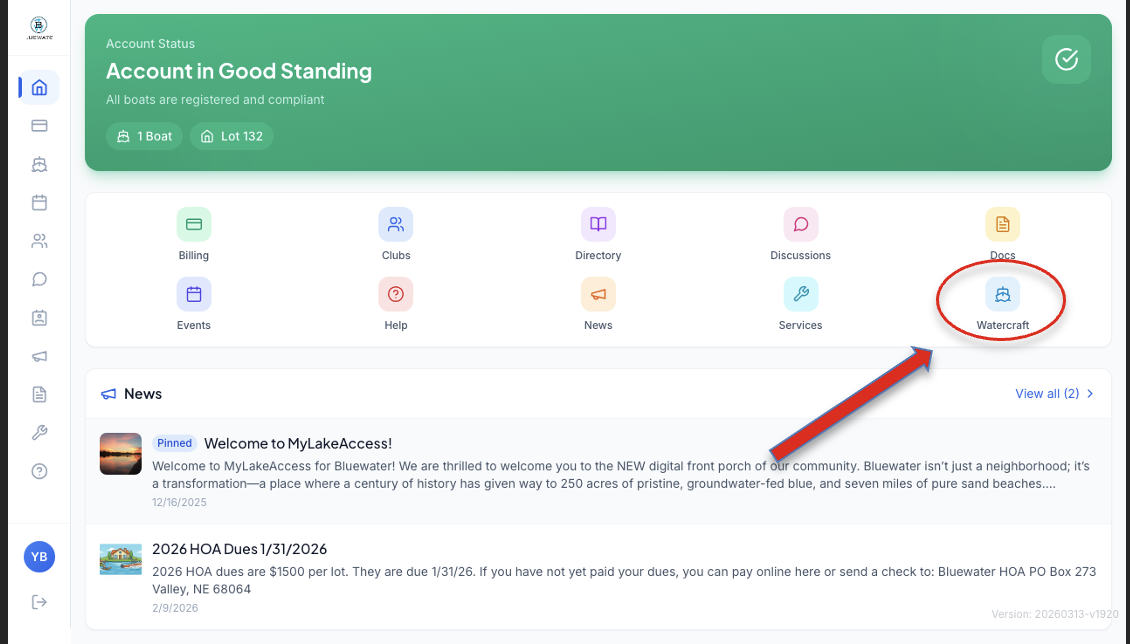Open the sidebar wrench services icon
The height and width of the screenshot is (644, 1130).
[x=39, y=433]
